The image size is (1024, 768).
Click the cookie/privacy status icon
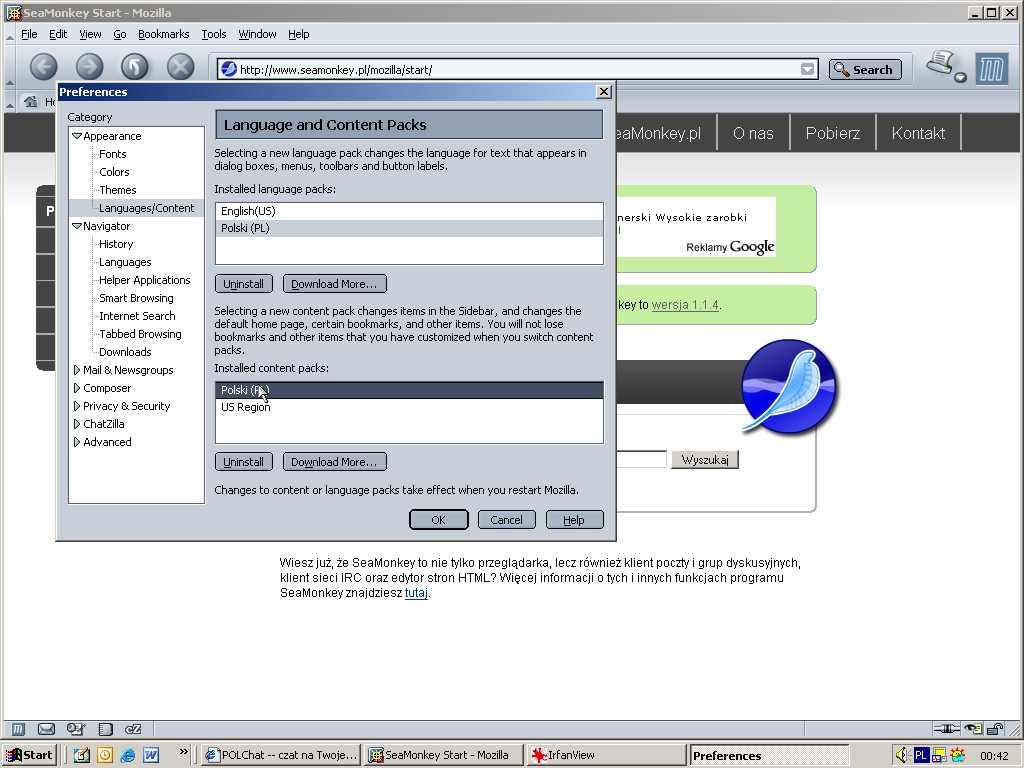974,729
